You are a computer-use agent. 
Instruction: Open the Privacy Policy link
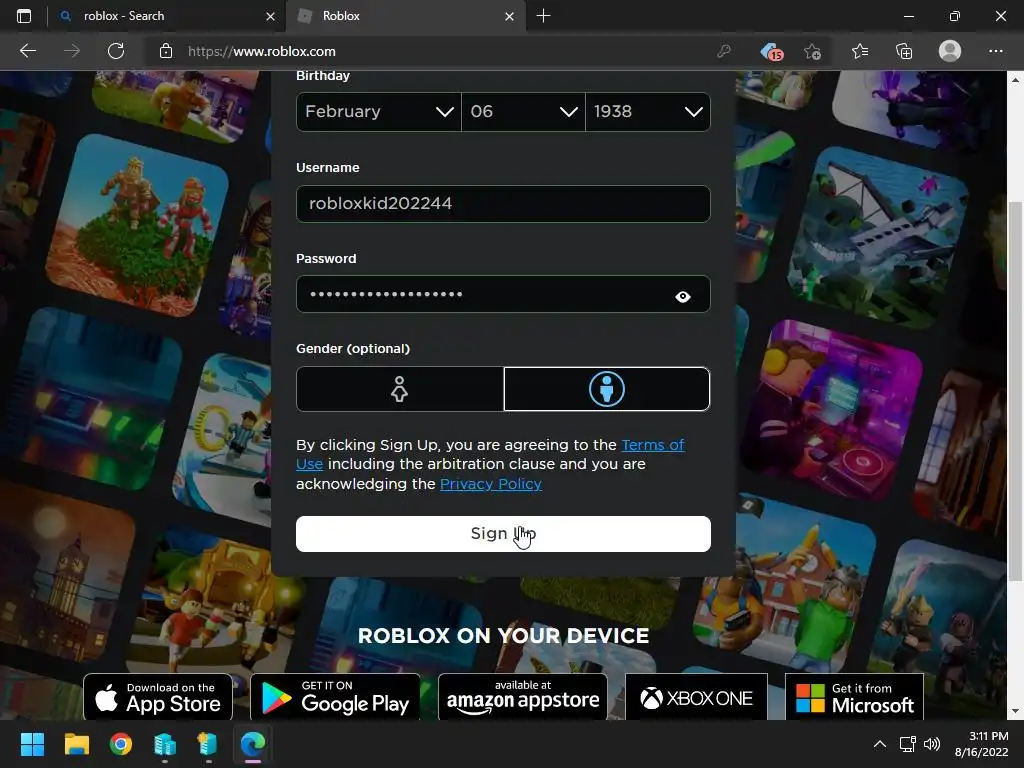[490, 484]
